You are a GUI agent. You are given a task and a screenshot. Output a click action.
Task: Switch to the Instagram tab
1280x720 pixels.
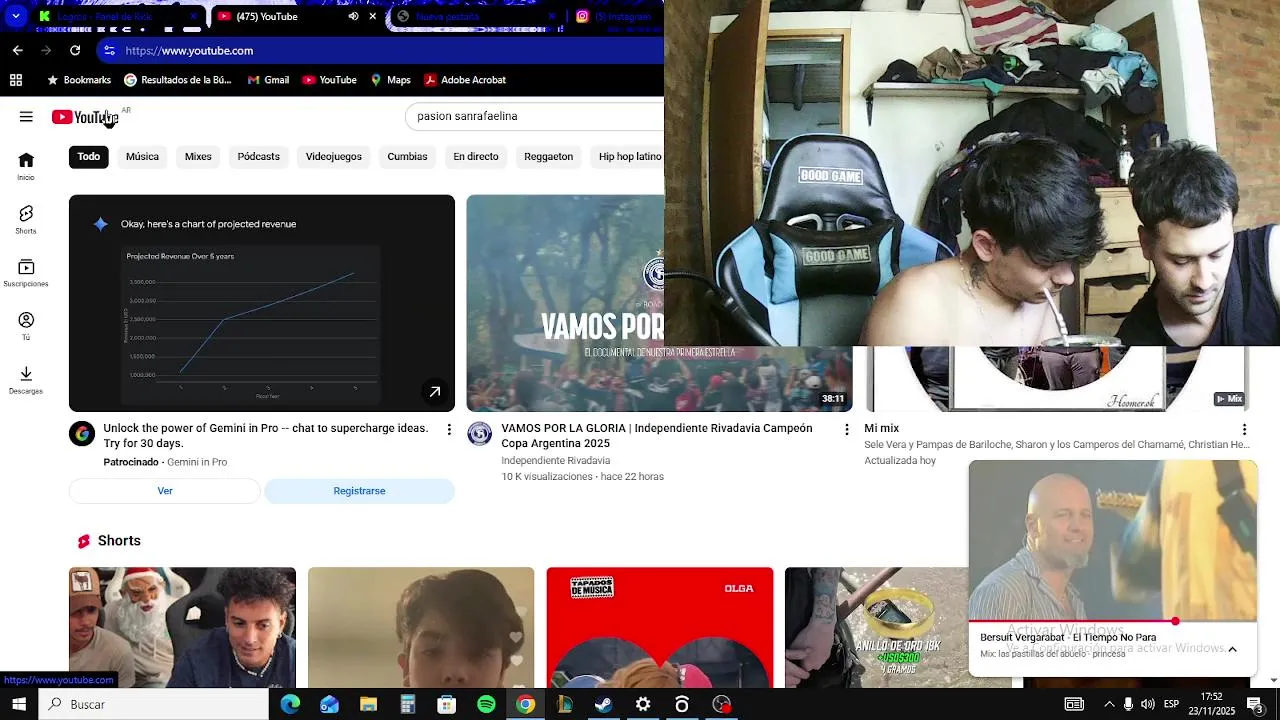point(617,16)
